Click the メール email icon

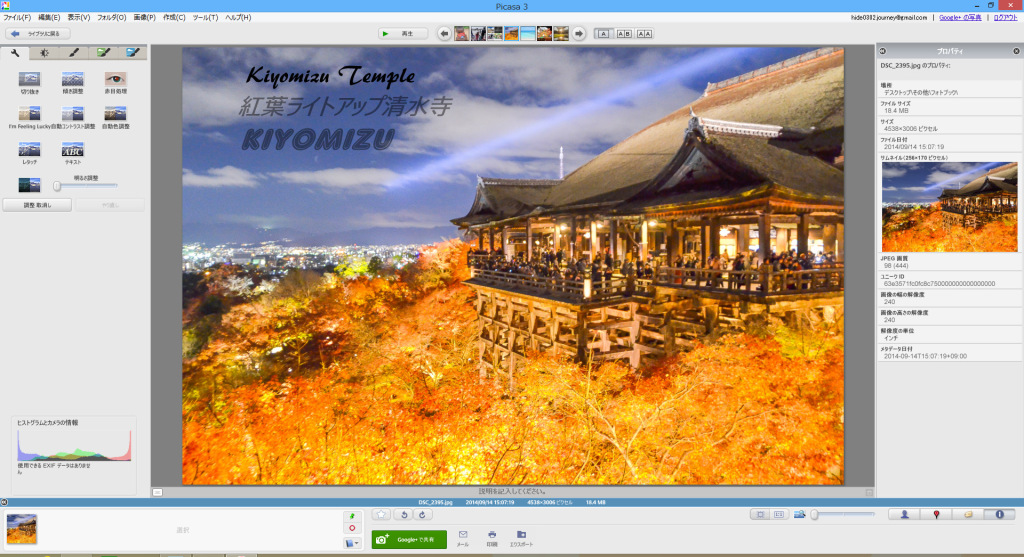click(462, 538)
